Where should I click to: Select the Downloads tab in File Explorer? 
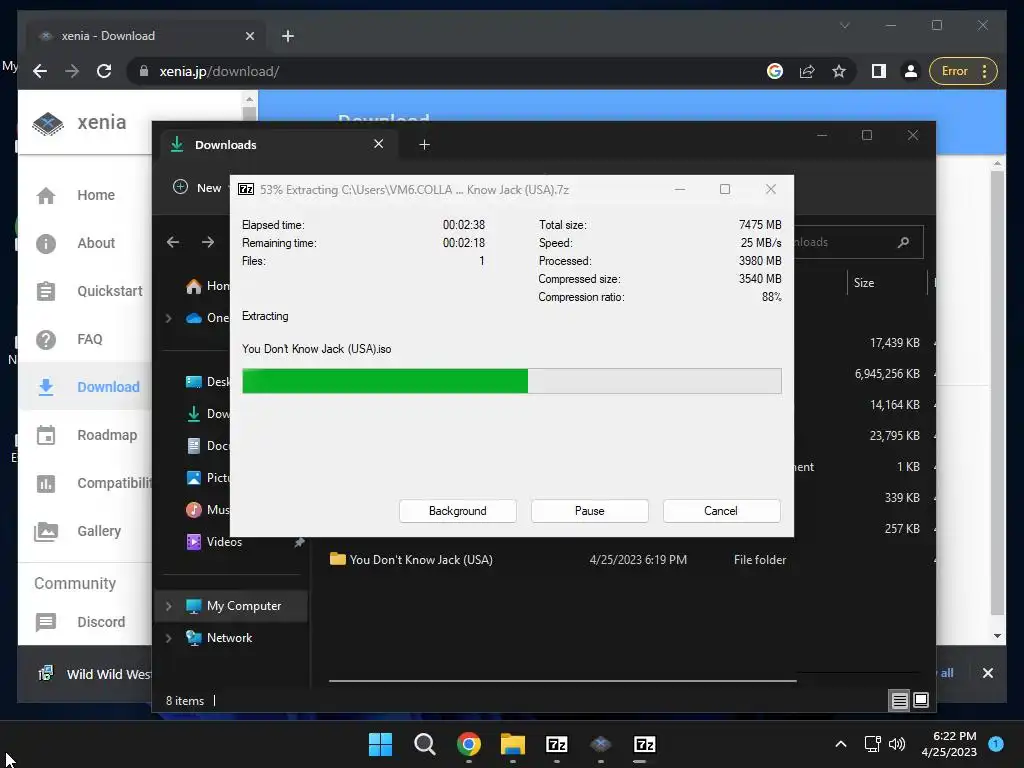[278, 145]
